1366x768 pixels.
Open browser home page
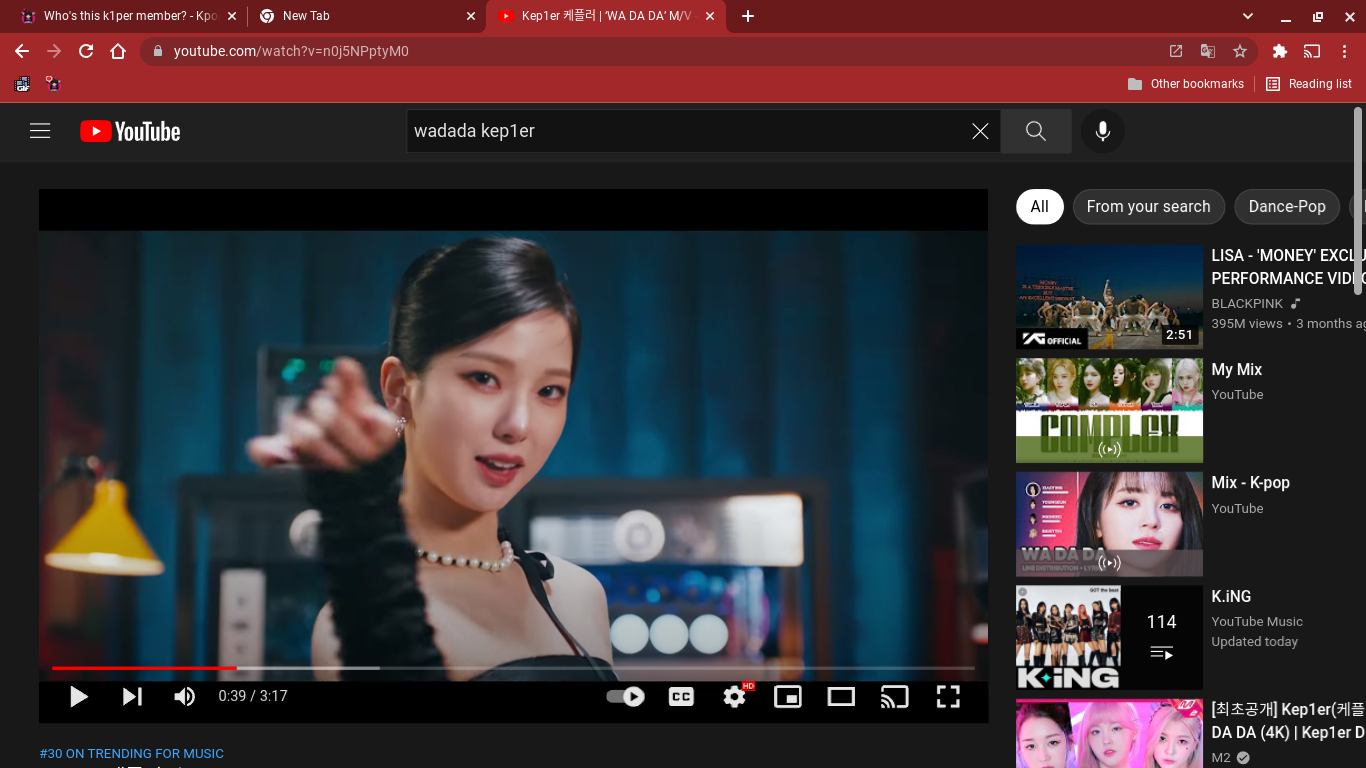(118, 51)
